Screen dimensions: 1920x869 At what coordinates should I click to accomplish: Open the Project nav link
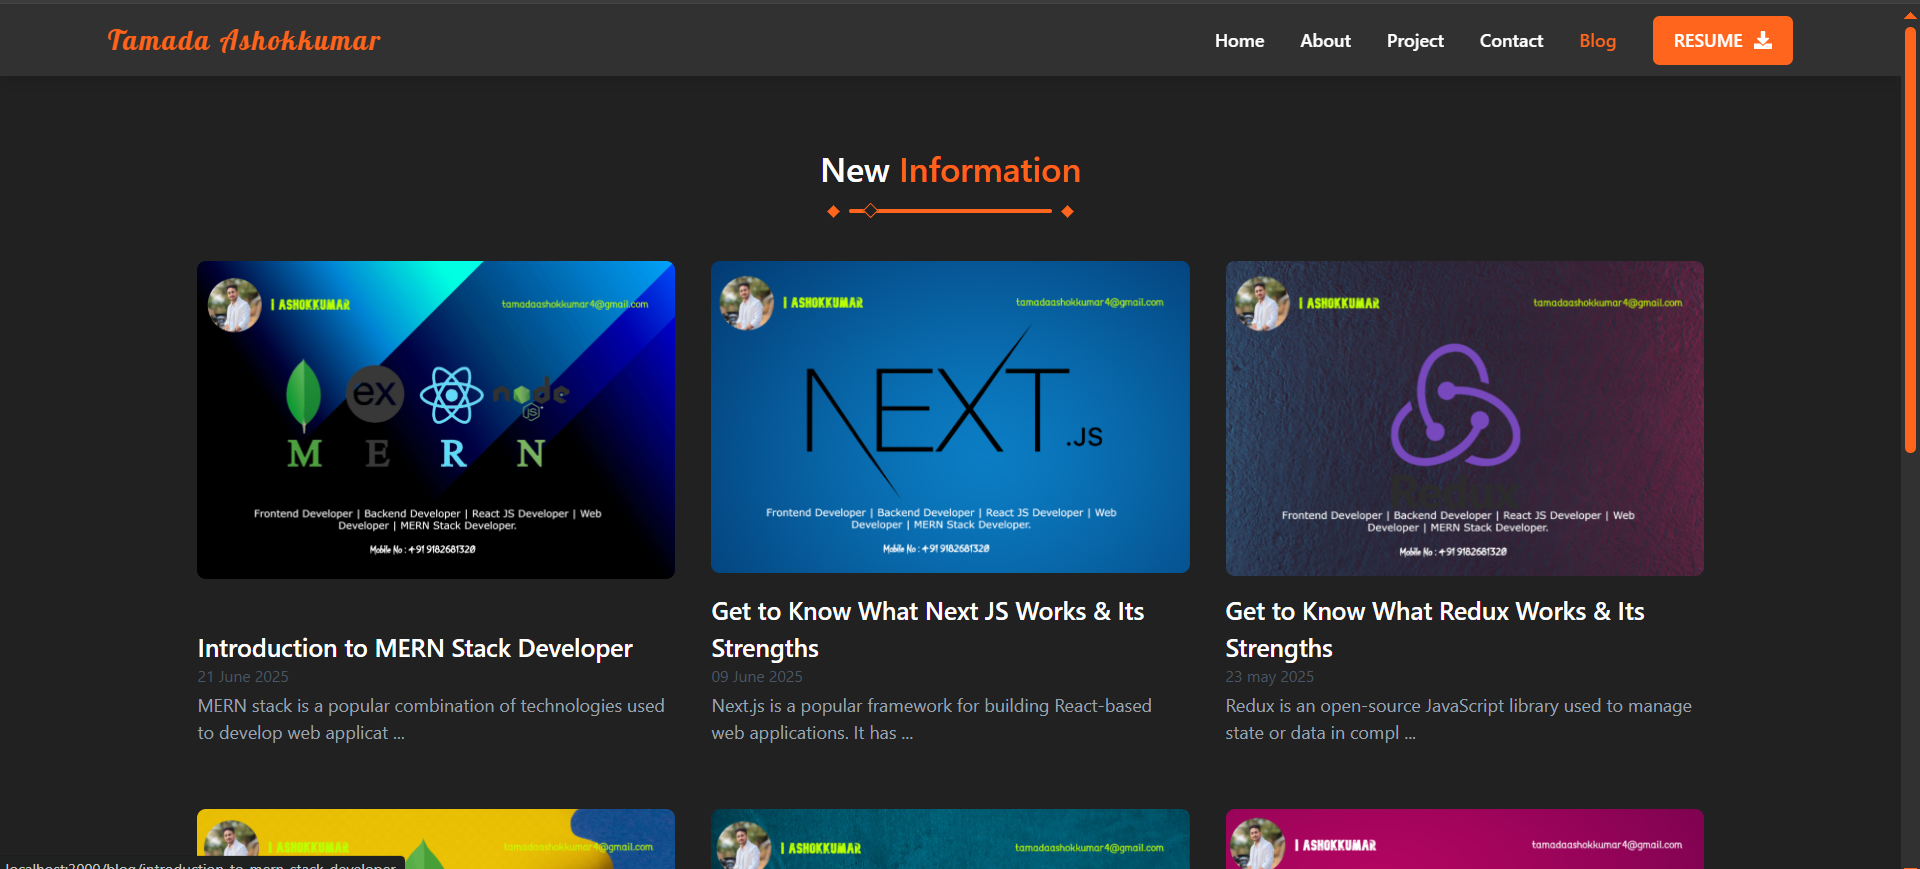click(1415, 41)
